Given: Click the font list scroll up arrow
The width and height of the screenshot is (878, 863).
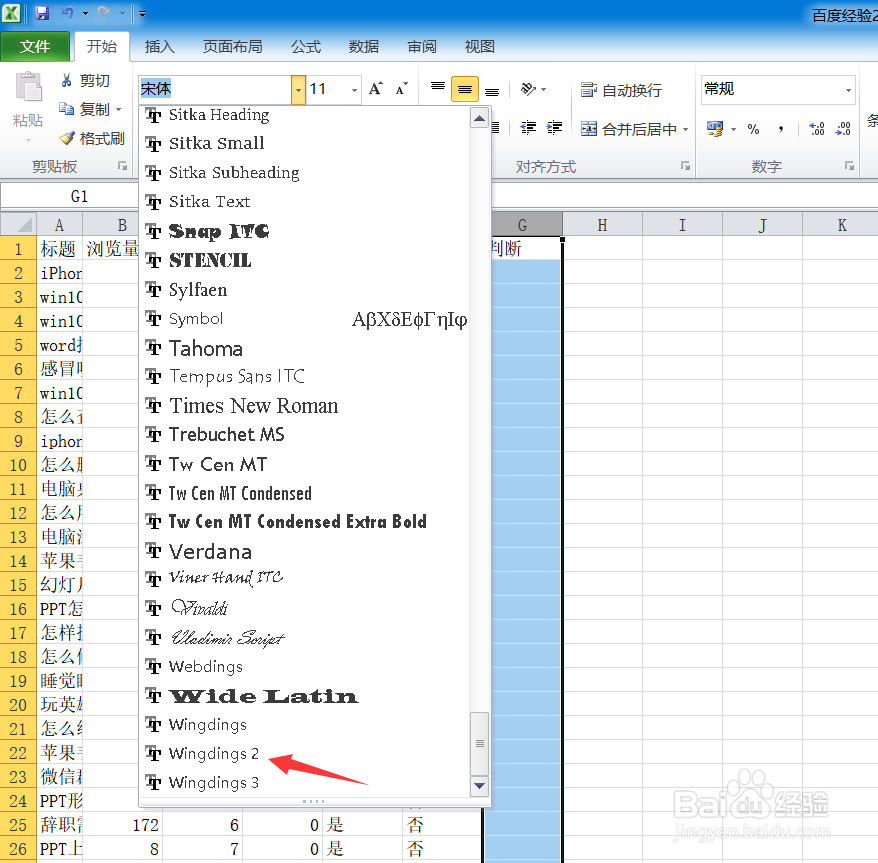Looking at the screenshot, I should tap(479, 118).
